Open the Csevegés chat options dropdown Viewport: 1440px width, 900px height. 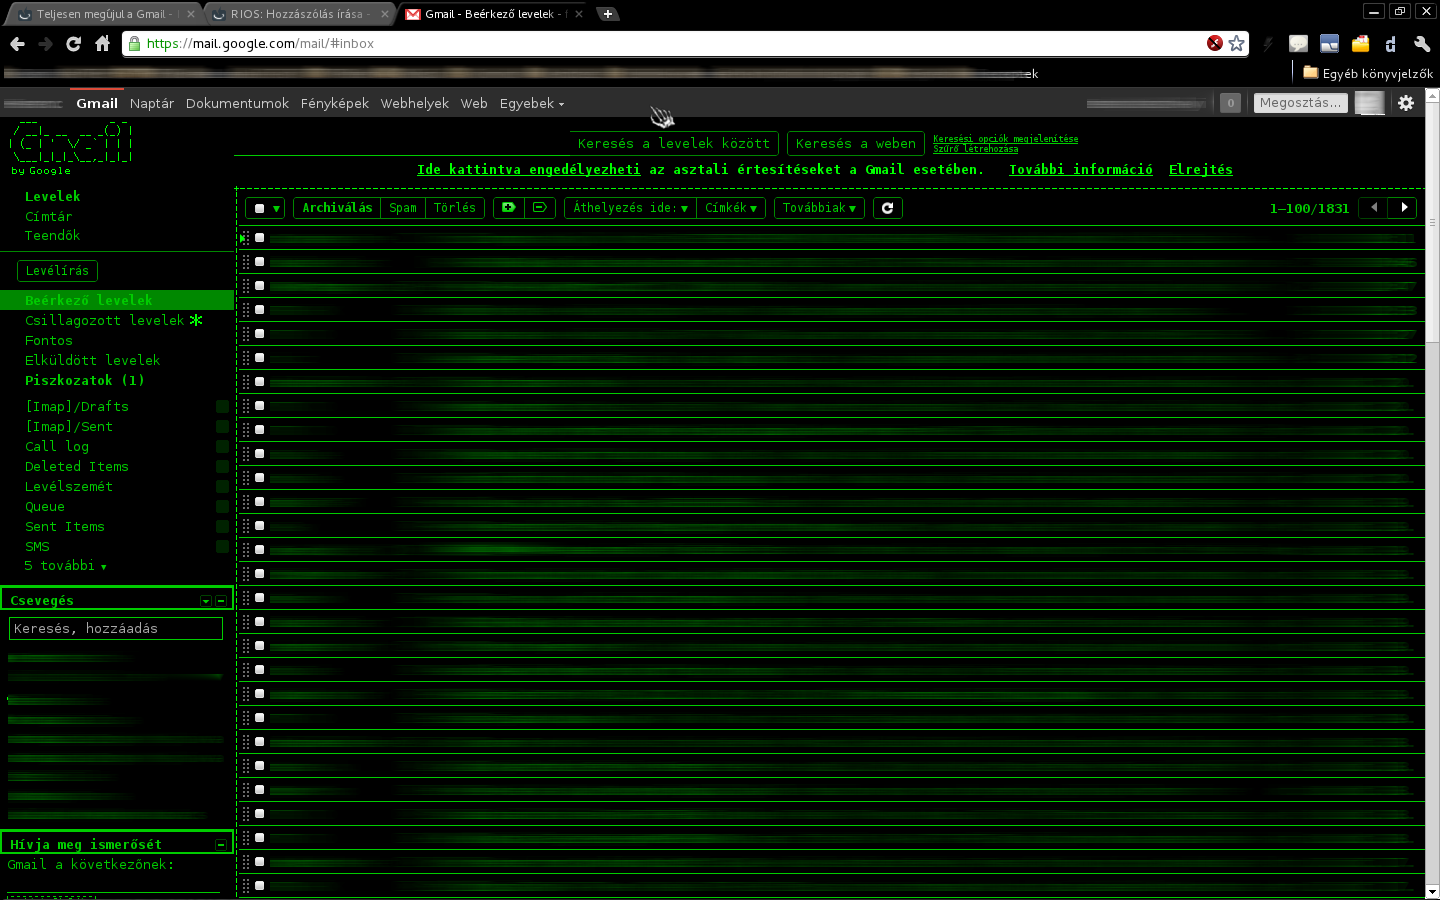206,601
